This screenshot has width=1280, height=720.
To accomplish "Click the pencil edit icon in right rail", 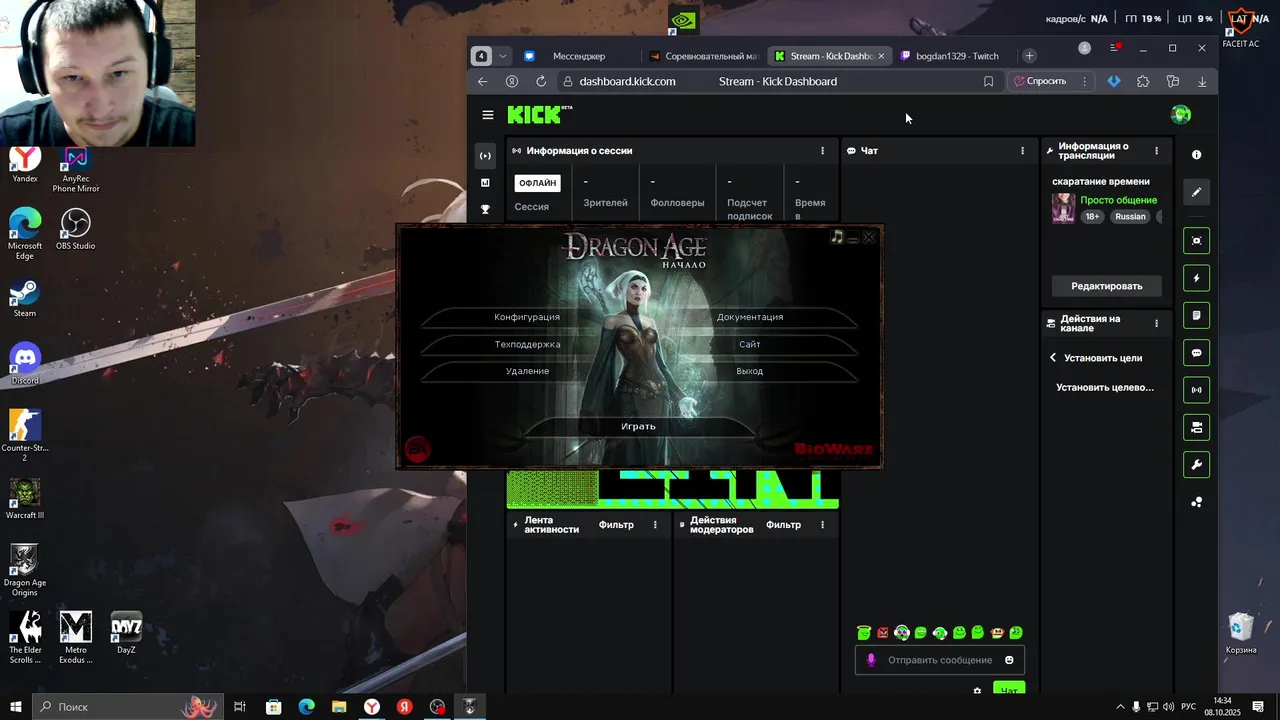I will (1197, 192).
